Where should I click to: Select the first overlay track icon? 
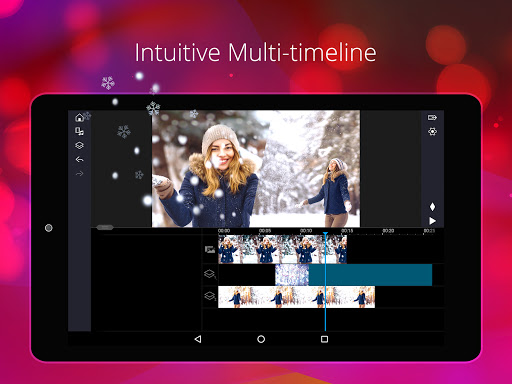click(x=210, y=274)
